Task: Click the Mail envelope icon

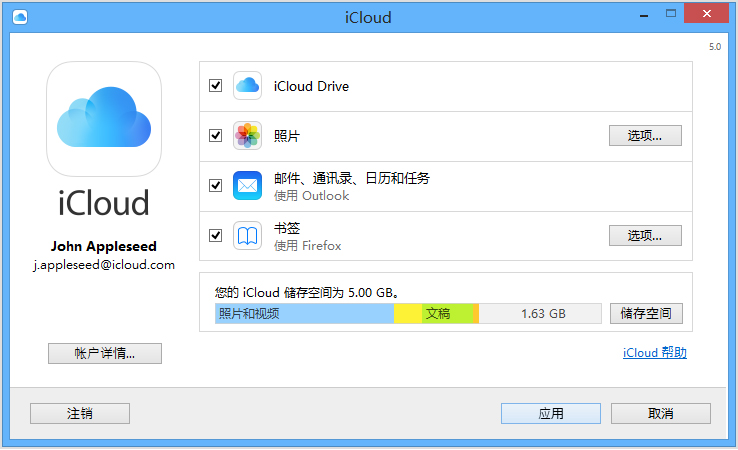Action: (x=247, y=185)
